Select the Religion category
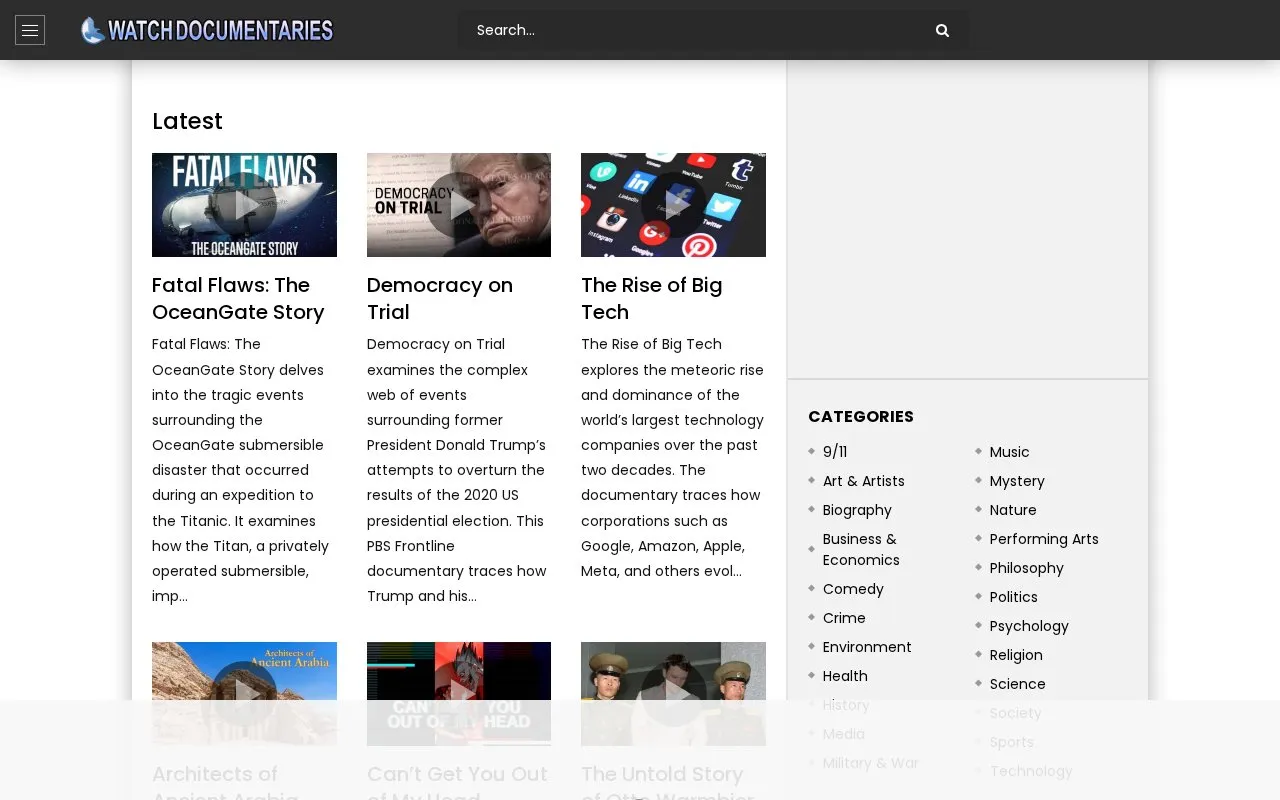 (x=1016, y=655)
